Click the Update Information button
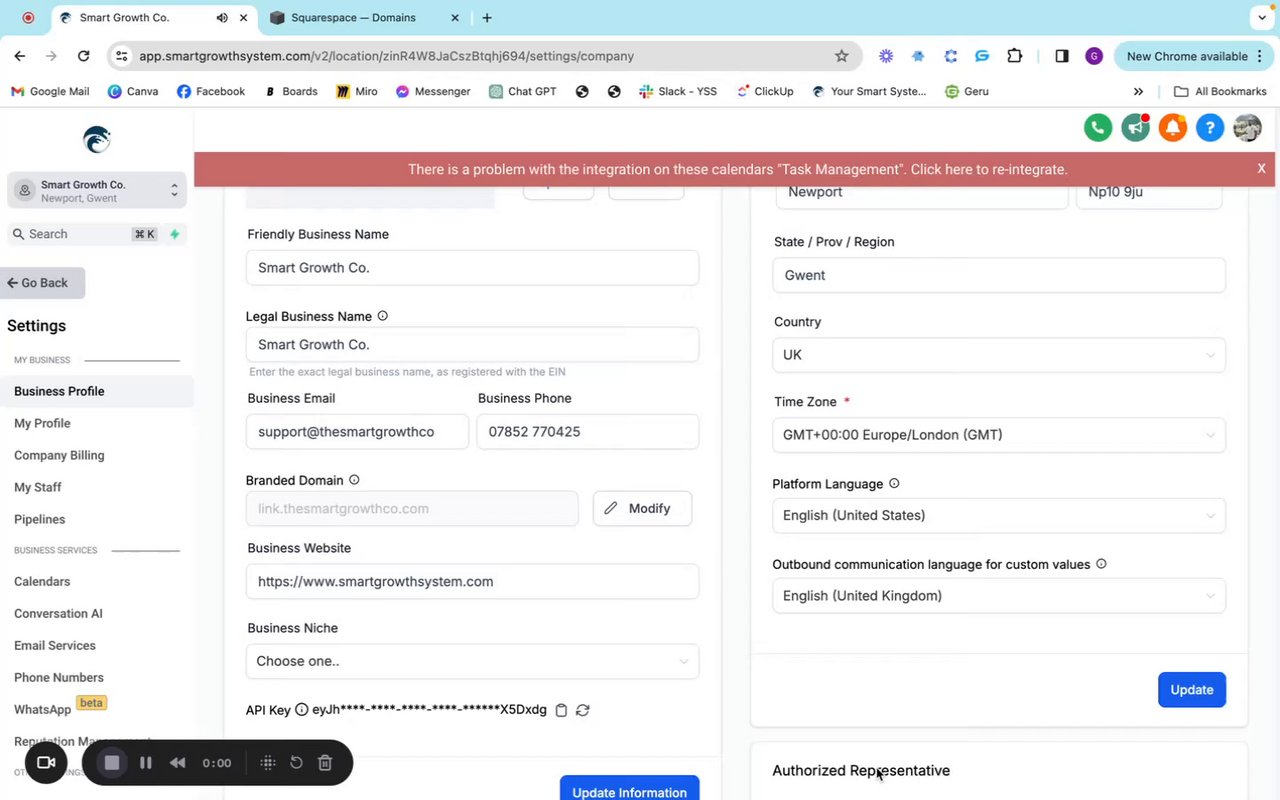1280x800 pixels. click(x=629, y=788)
